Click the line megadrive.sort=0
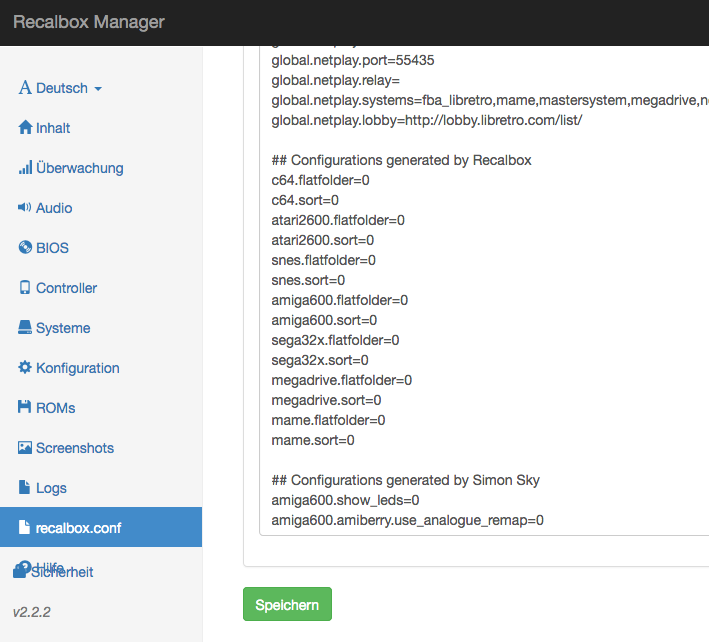This screenshot has height=642, width=709. [x=326, y=400]
